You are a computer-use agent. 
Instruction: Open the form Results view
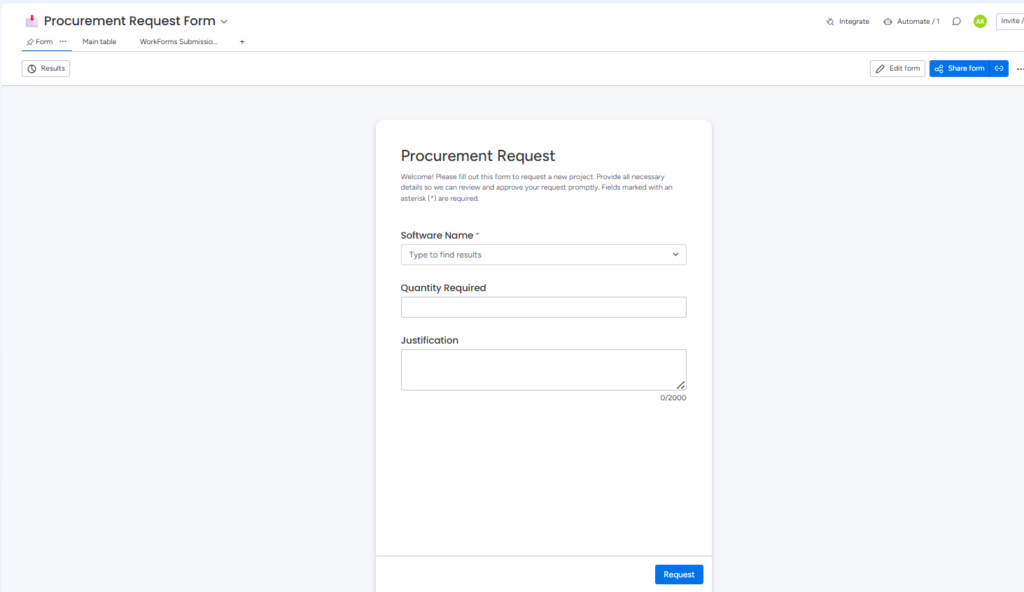click(x=46, y=68)
